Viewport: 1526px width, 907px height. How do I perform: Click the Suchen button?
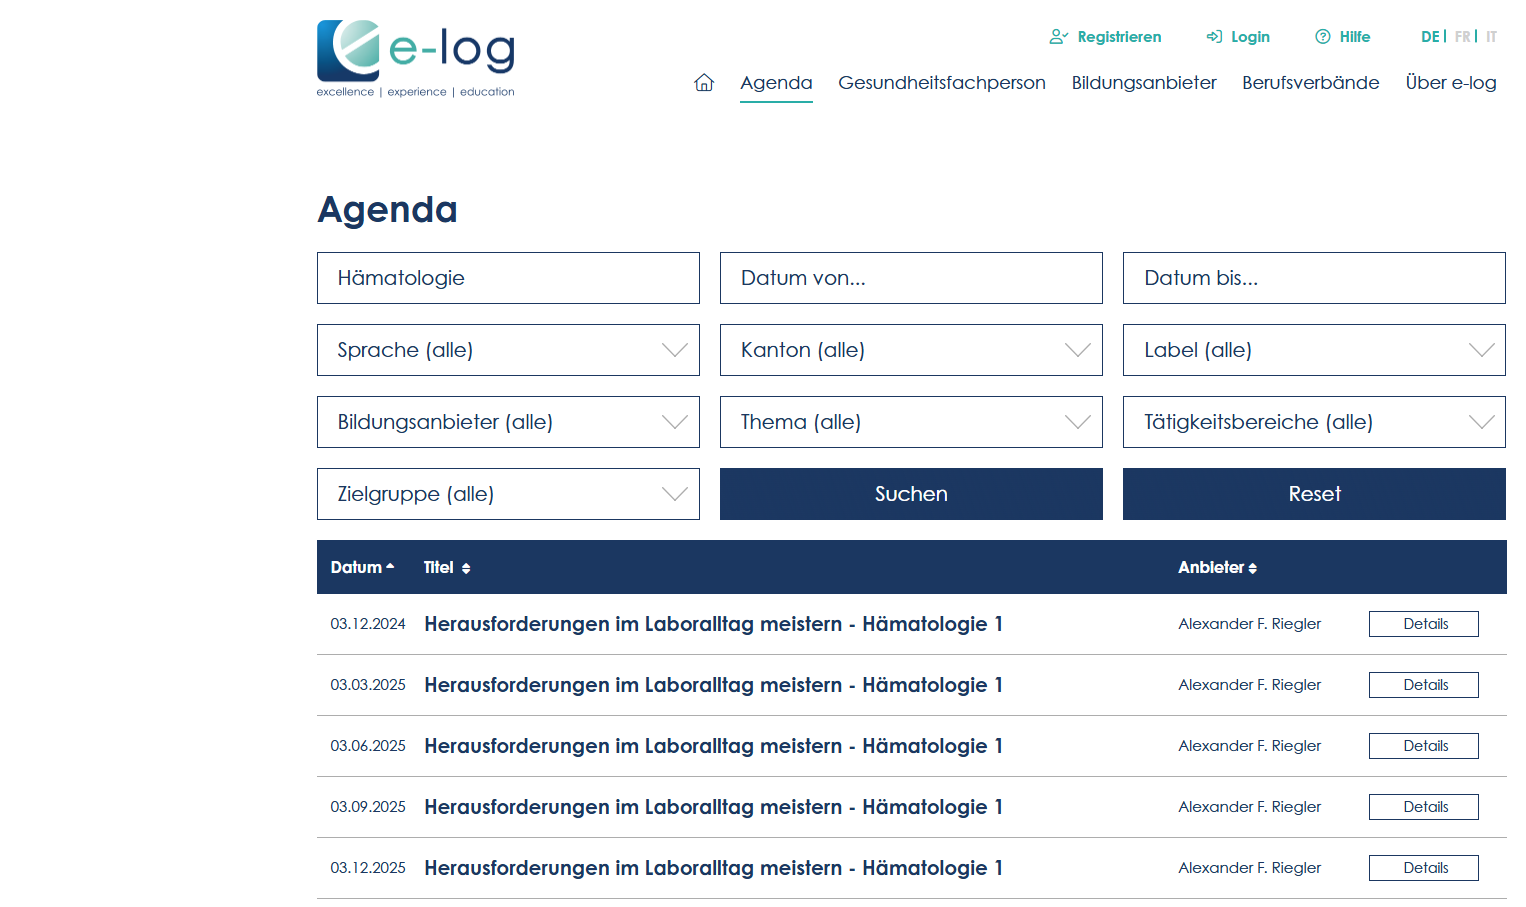tap(910, 494)
